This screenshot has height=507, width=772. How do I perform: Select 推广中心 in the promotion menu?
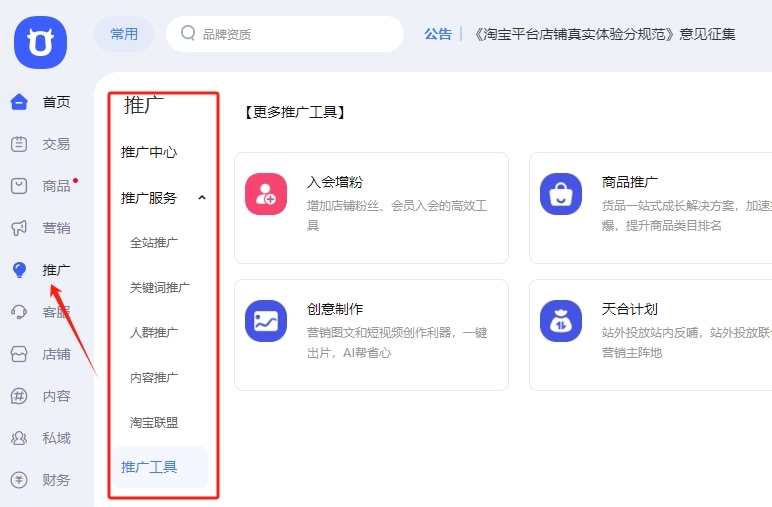click(149, 152)
